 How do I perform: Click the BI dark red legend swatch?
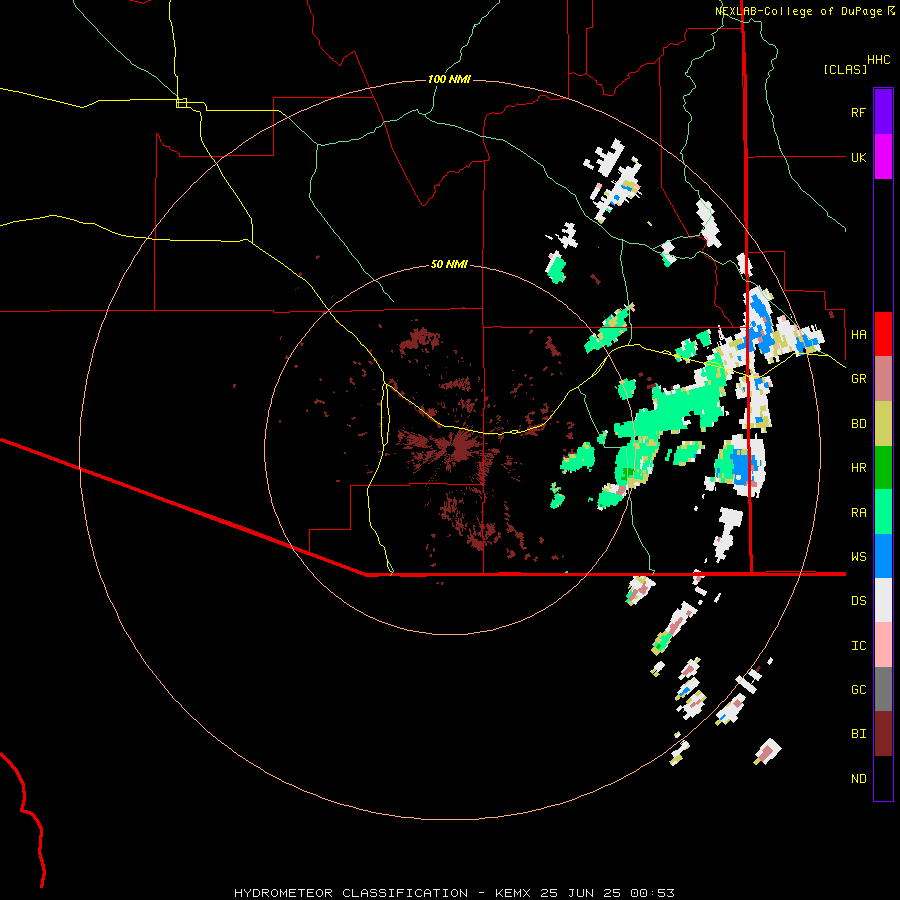click(883, 734)
